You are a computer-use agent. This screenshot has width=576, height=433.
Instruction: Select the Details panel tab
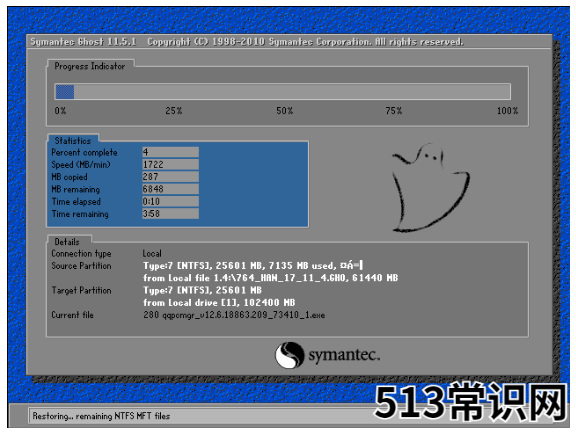point(67,242)
